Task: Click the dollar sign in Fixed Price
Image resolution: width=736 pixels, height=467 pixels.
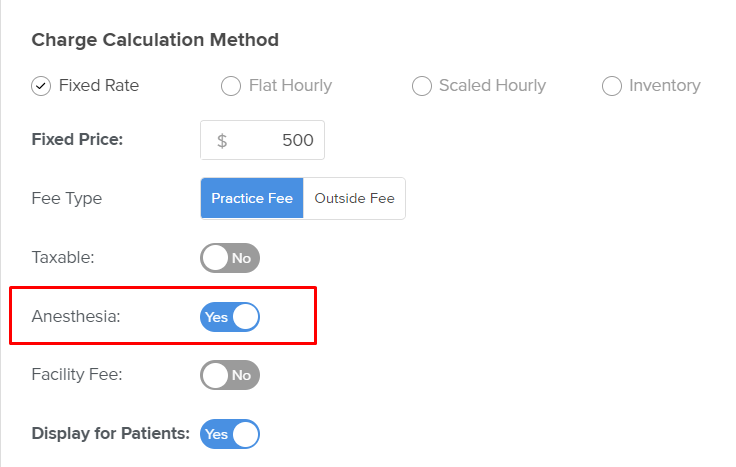Action: click(x=222, y=141)
